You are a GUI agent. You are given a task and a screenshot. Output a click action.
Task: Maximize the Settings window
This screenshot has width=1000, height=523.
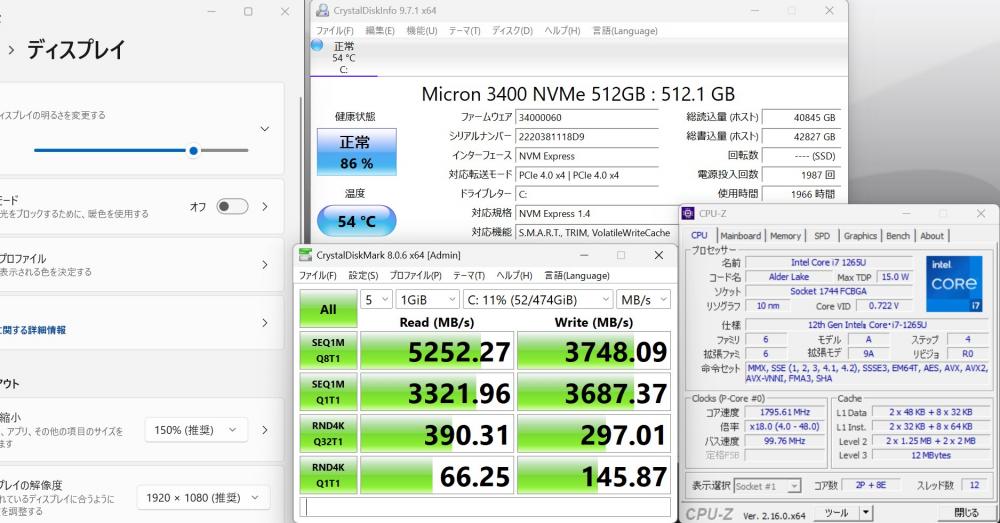[248, 11]
